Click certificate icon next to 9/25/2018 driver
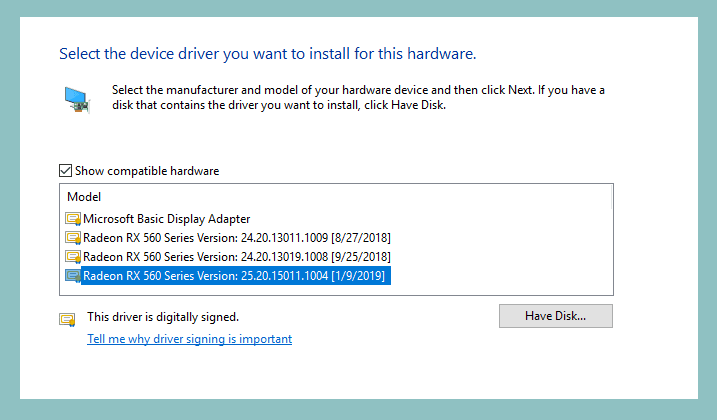Screen dimensions: 717x420 [x=73, y=257]
